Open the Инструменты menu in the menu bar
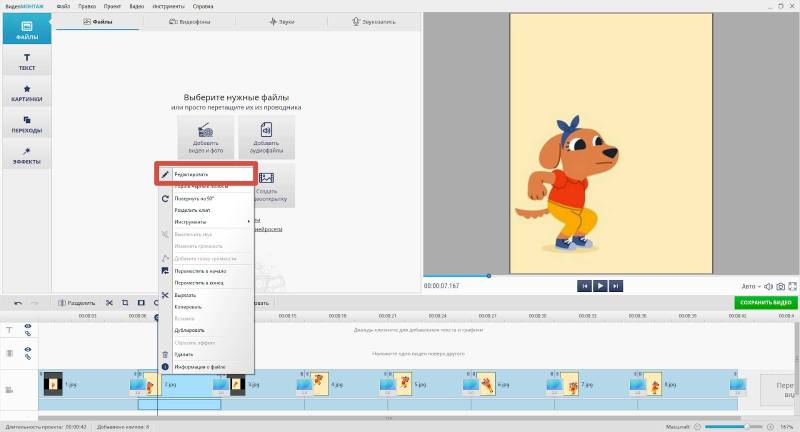 tap(168, 7)
